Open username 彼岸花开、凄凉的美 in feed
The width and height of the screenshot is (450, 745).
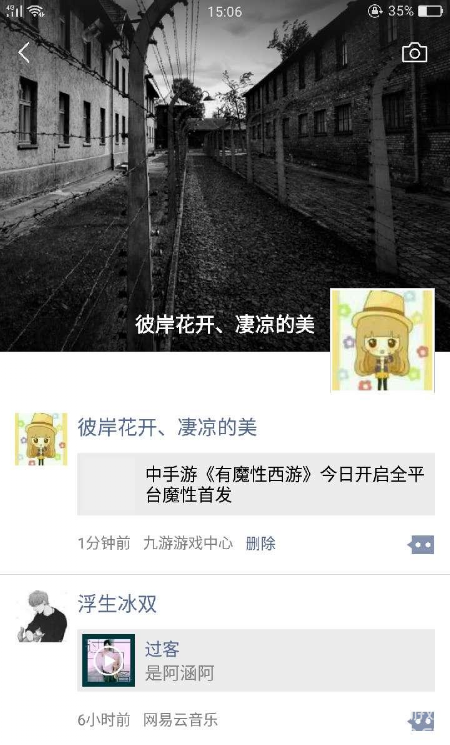[x=167, y=427]
